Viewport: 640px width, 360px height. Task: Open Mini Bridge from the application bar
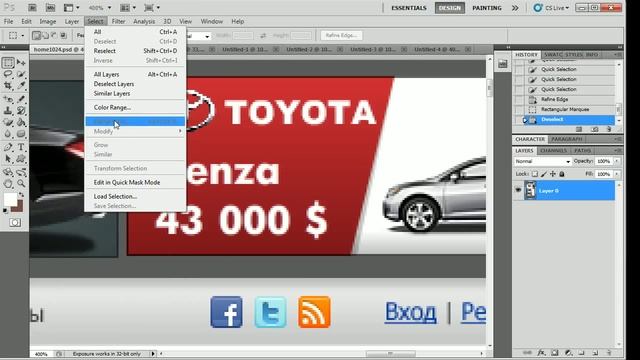[x=50, y=8]
